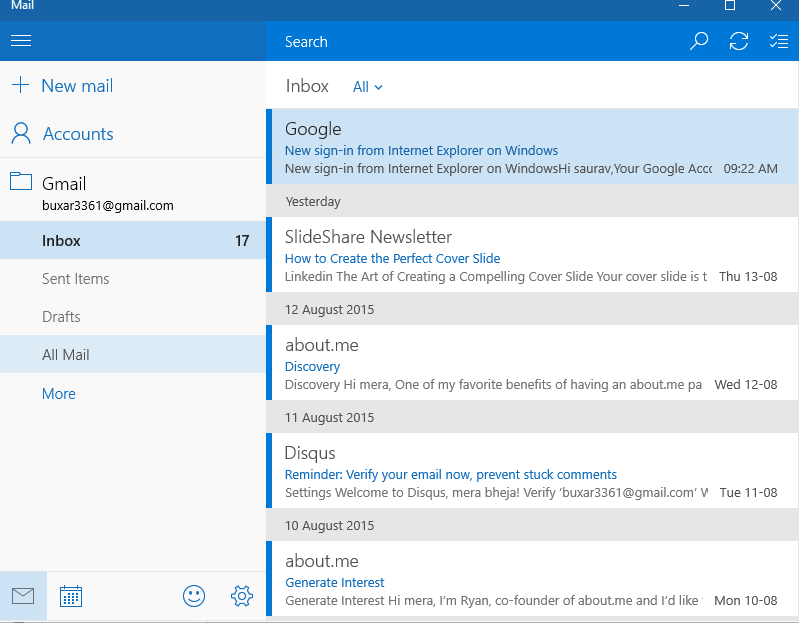The image size is (799, 623).
Task: Click subject How to Create the Perfect Cover Slide
Action: (x=392, y=258)
